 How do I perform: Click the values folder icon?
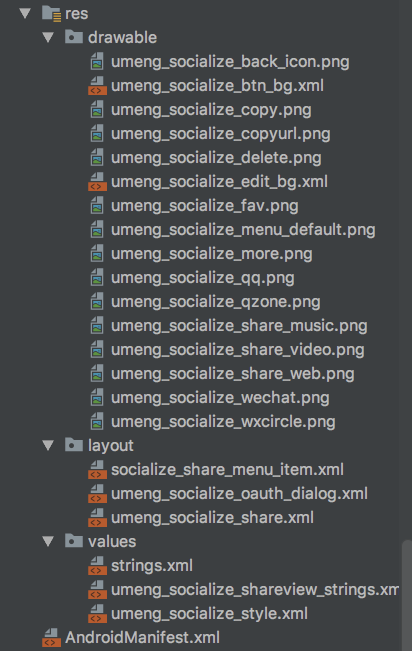[x=74, y=541]
